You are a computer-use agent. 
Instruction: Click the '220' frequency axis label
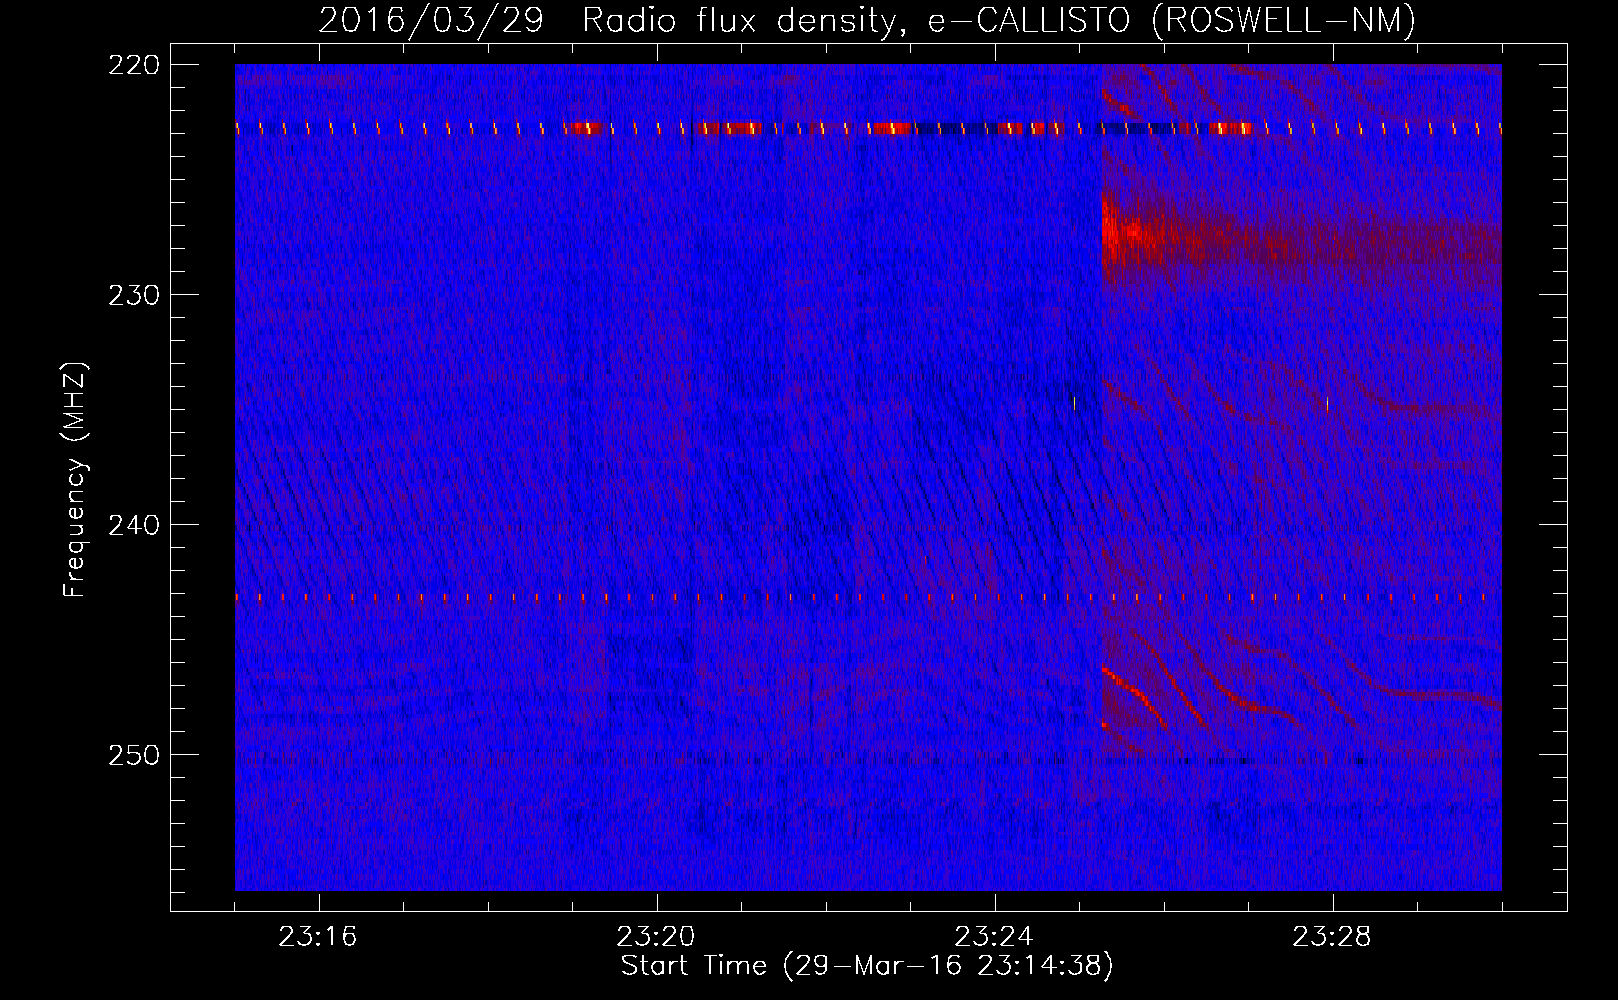tap(133, 65)
